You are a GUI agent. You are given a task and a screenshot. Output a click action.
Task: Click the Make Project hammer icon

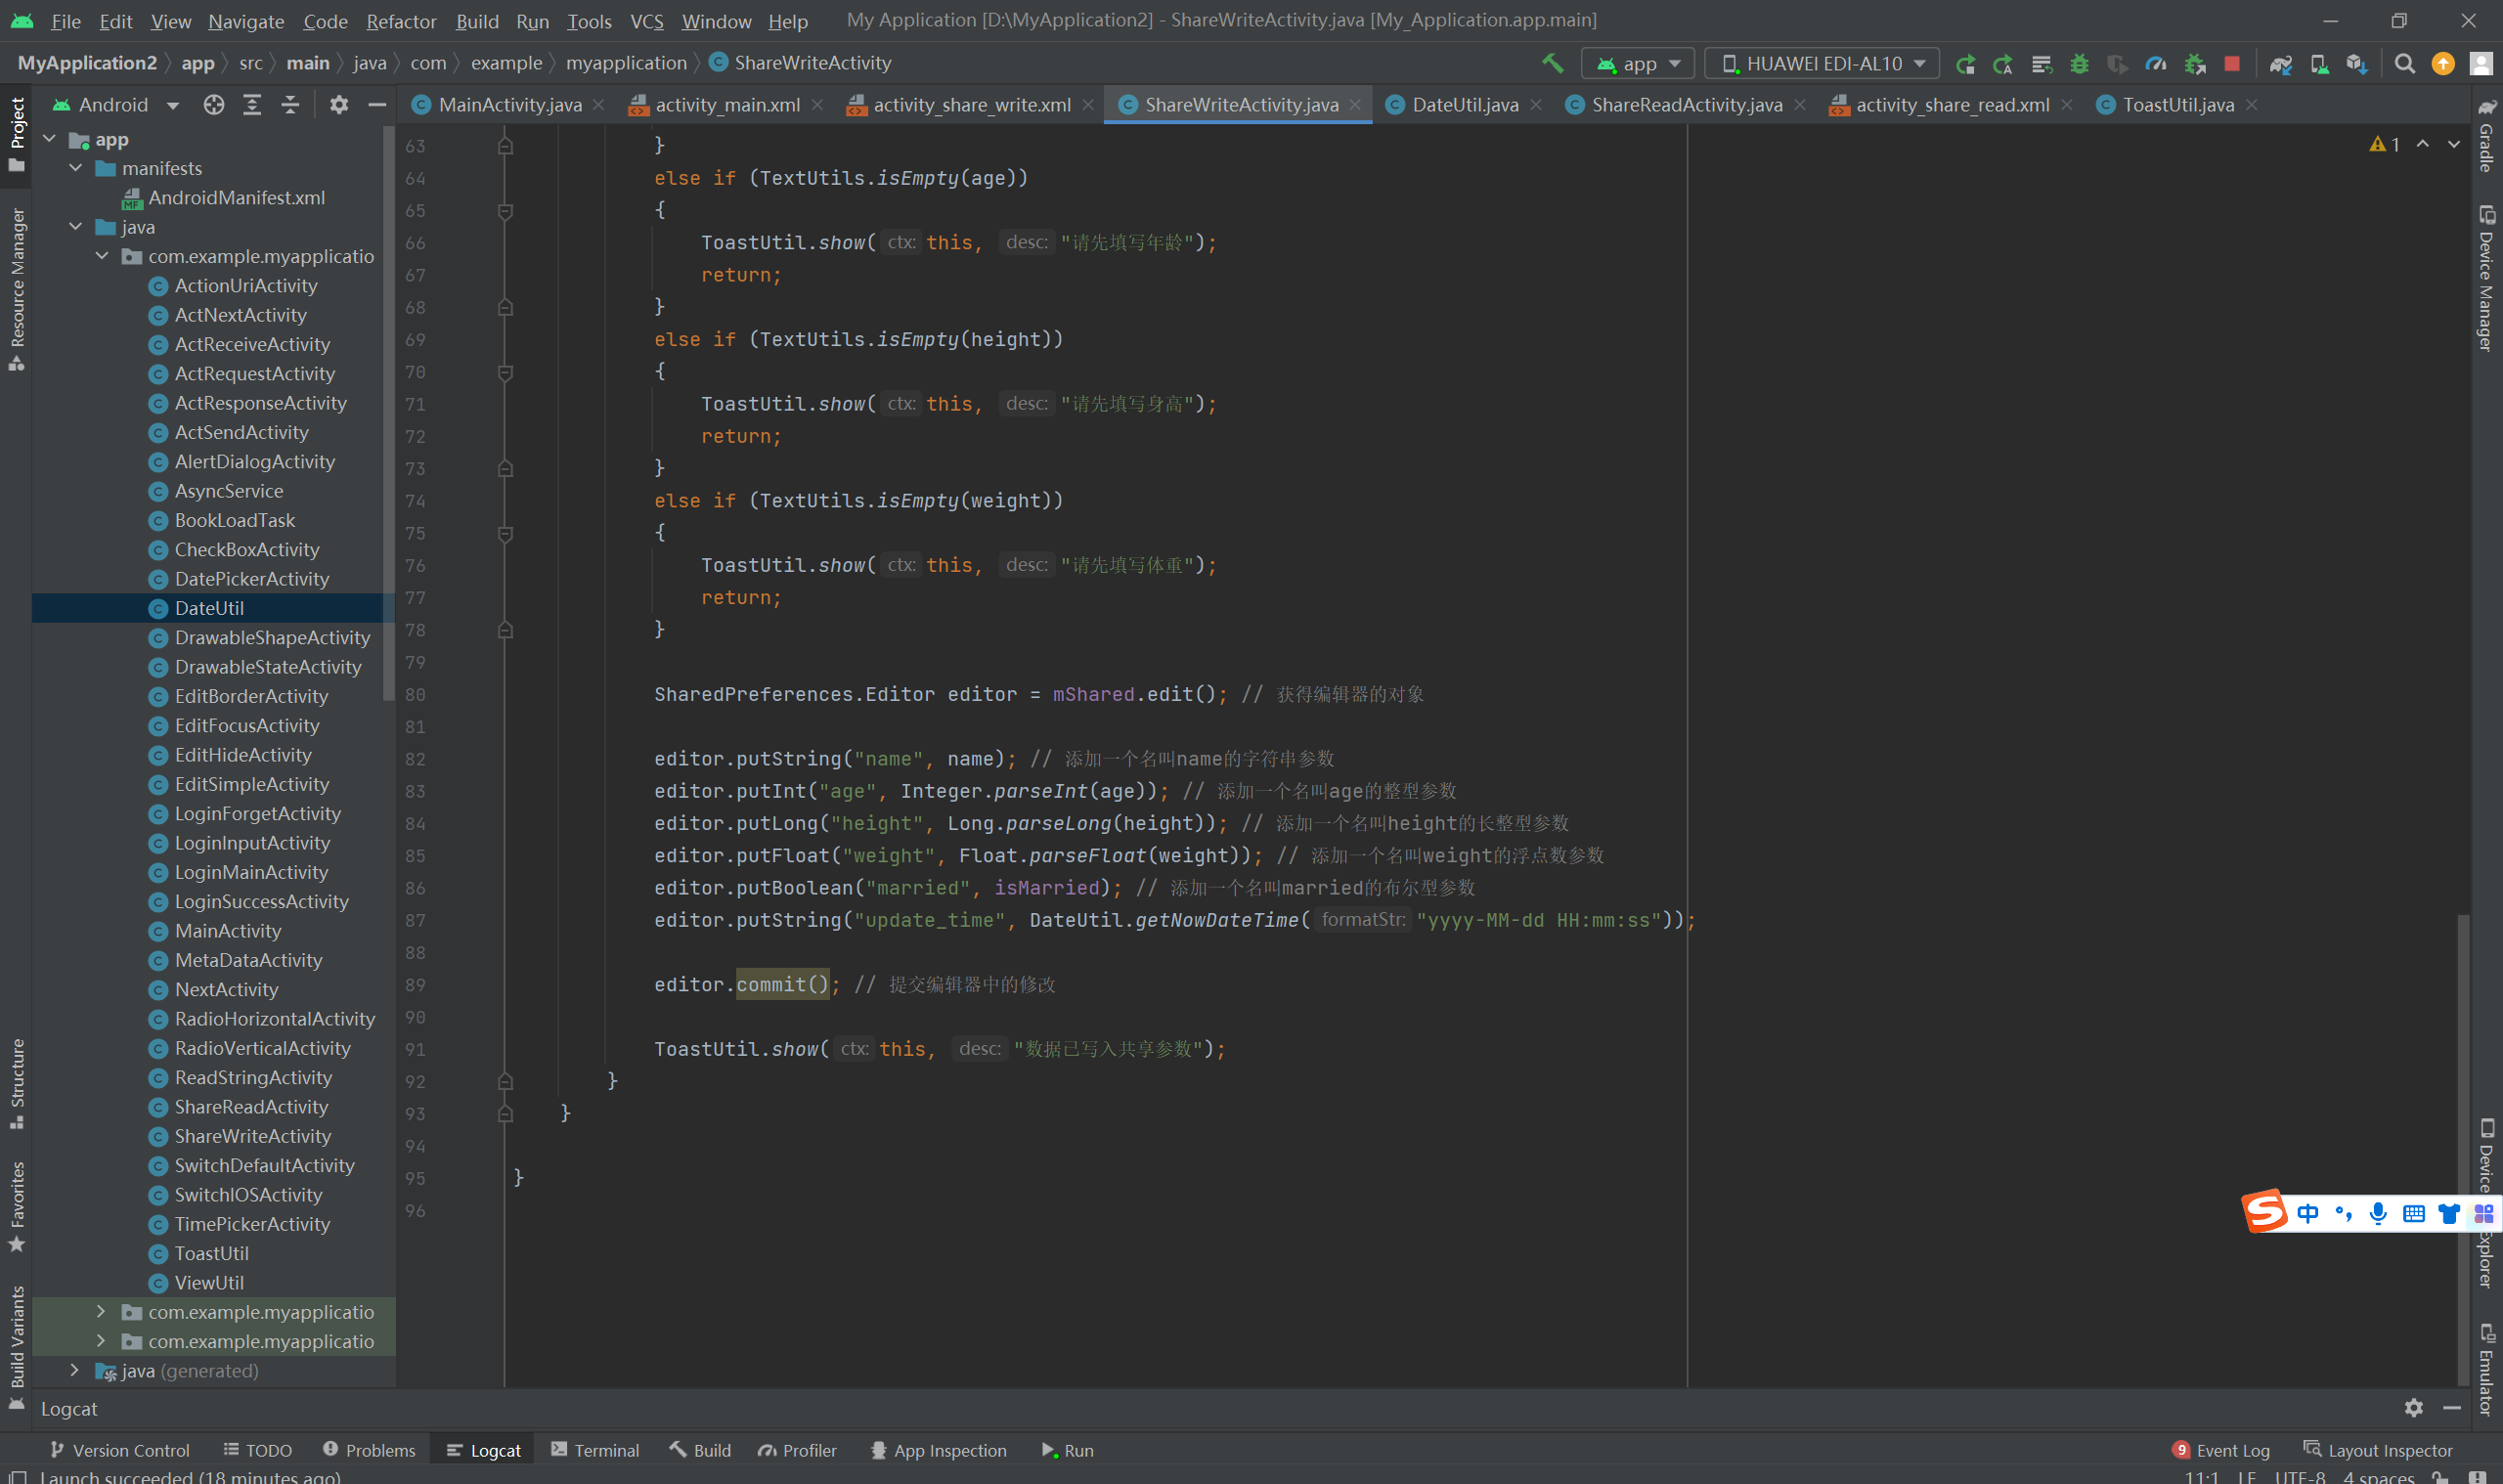click(1552, 63)
